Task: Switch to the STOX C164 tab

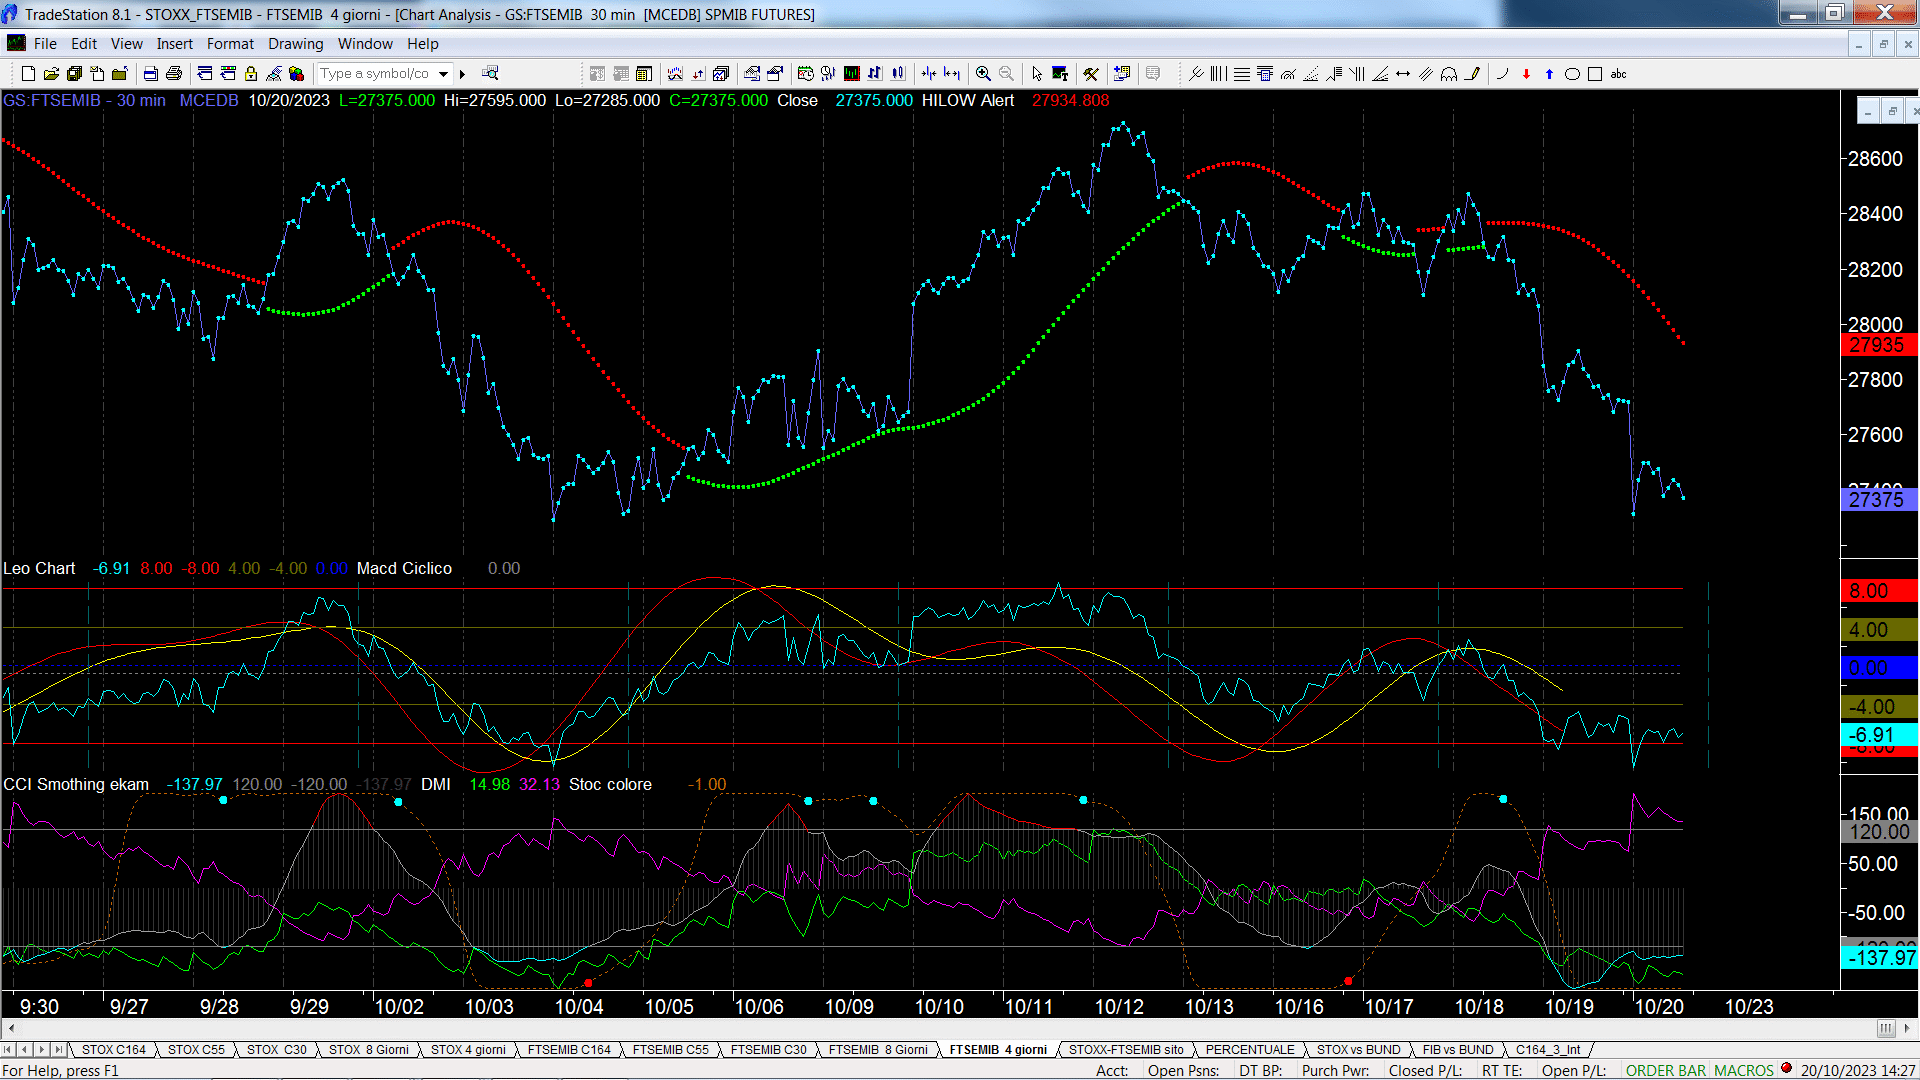Action: tap(114, 1050)
